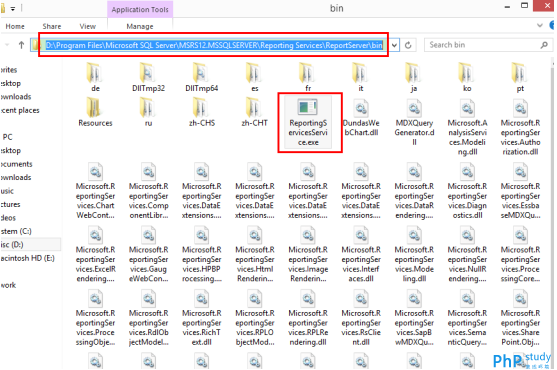Select the zh-CHT folder
Screen dimensions: 557x370
tap(255, 112)
